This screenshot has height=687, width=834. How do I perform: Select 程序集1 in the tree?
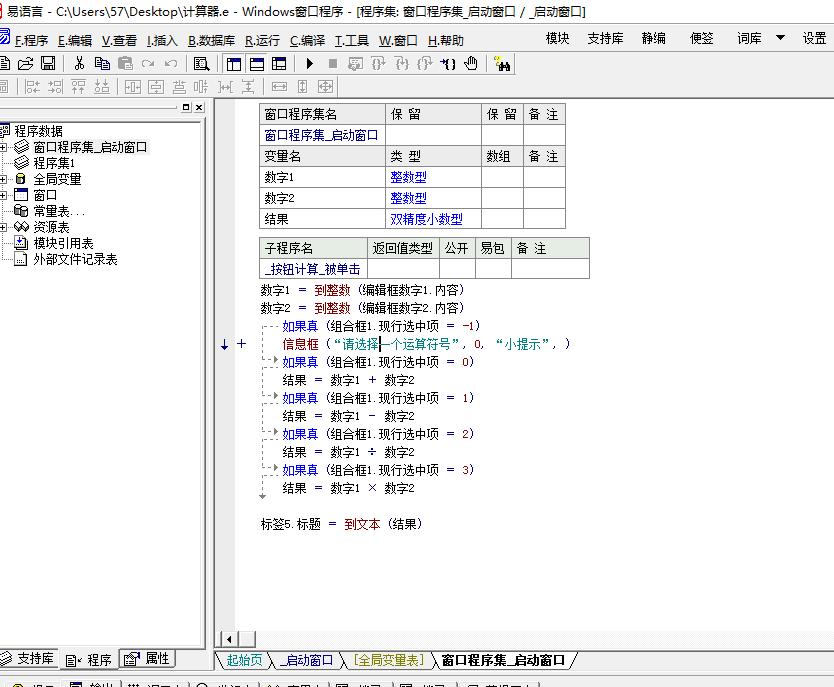(54, 163)
